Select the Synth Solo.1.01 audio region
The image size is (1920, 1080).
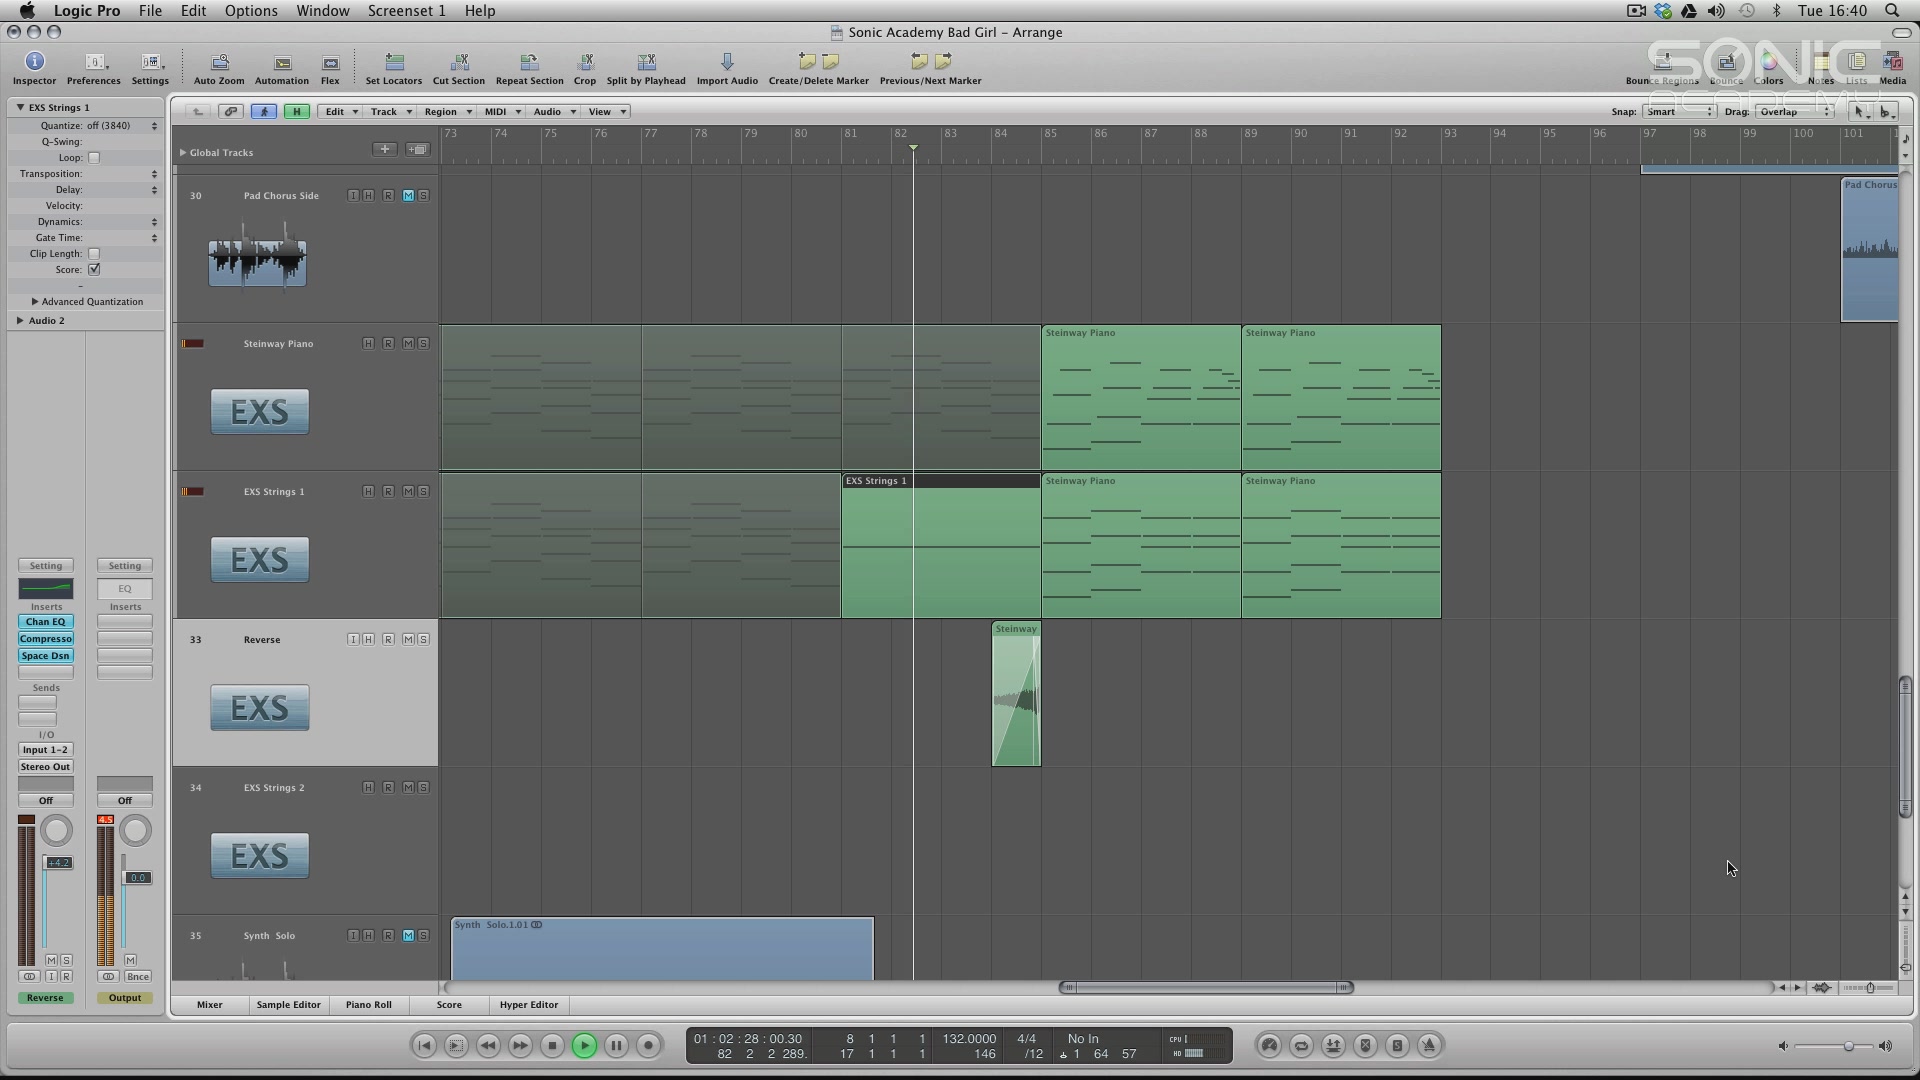(x=662, y=949)
